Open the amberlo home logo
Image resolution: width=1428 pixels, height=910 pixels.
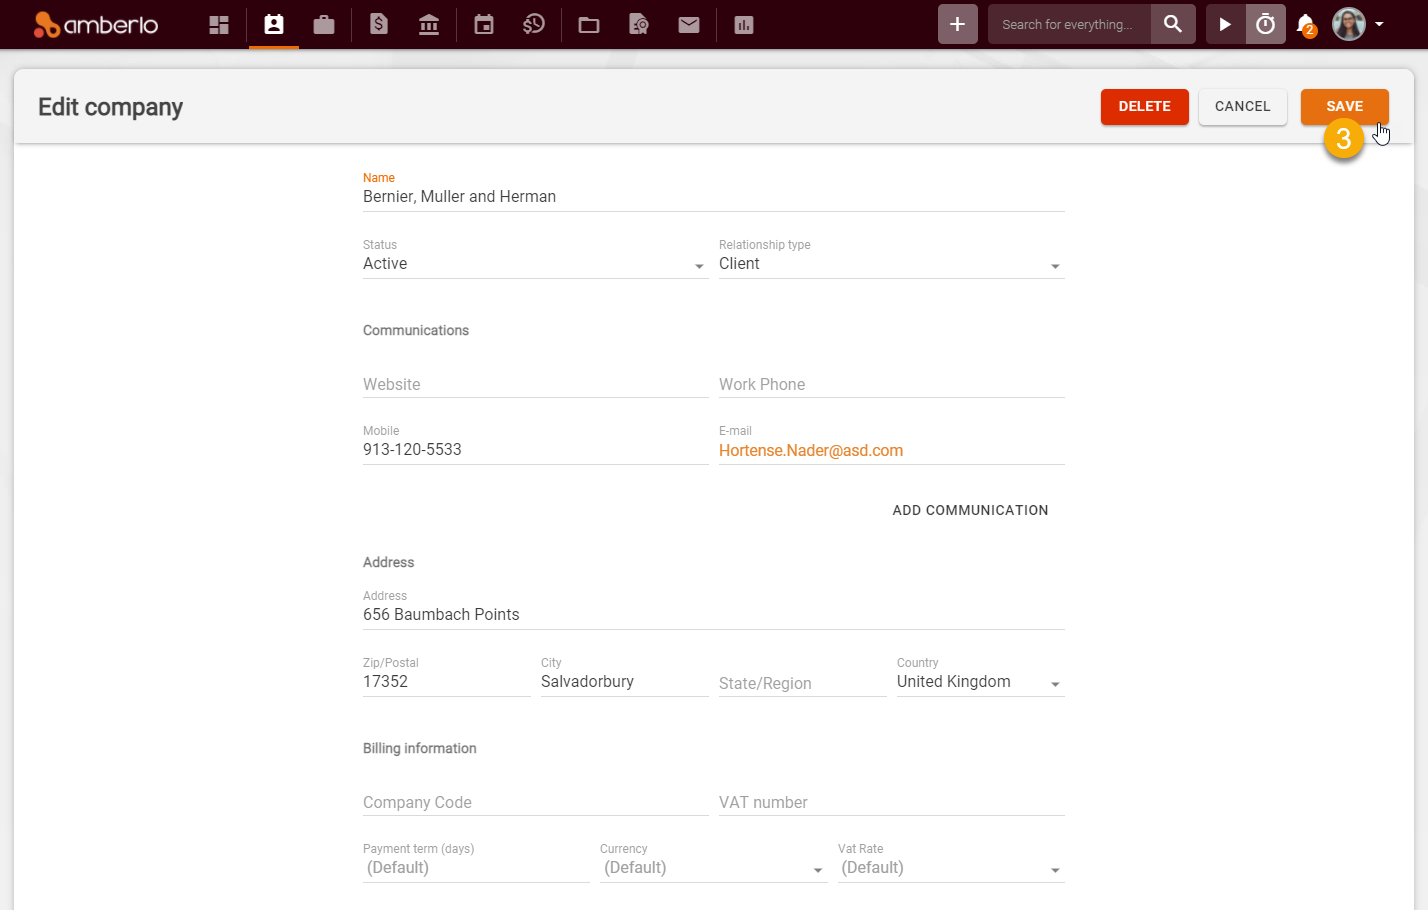click(x=96, y=24)
